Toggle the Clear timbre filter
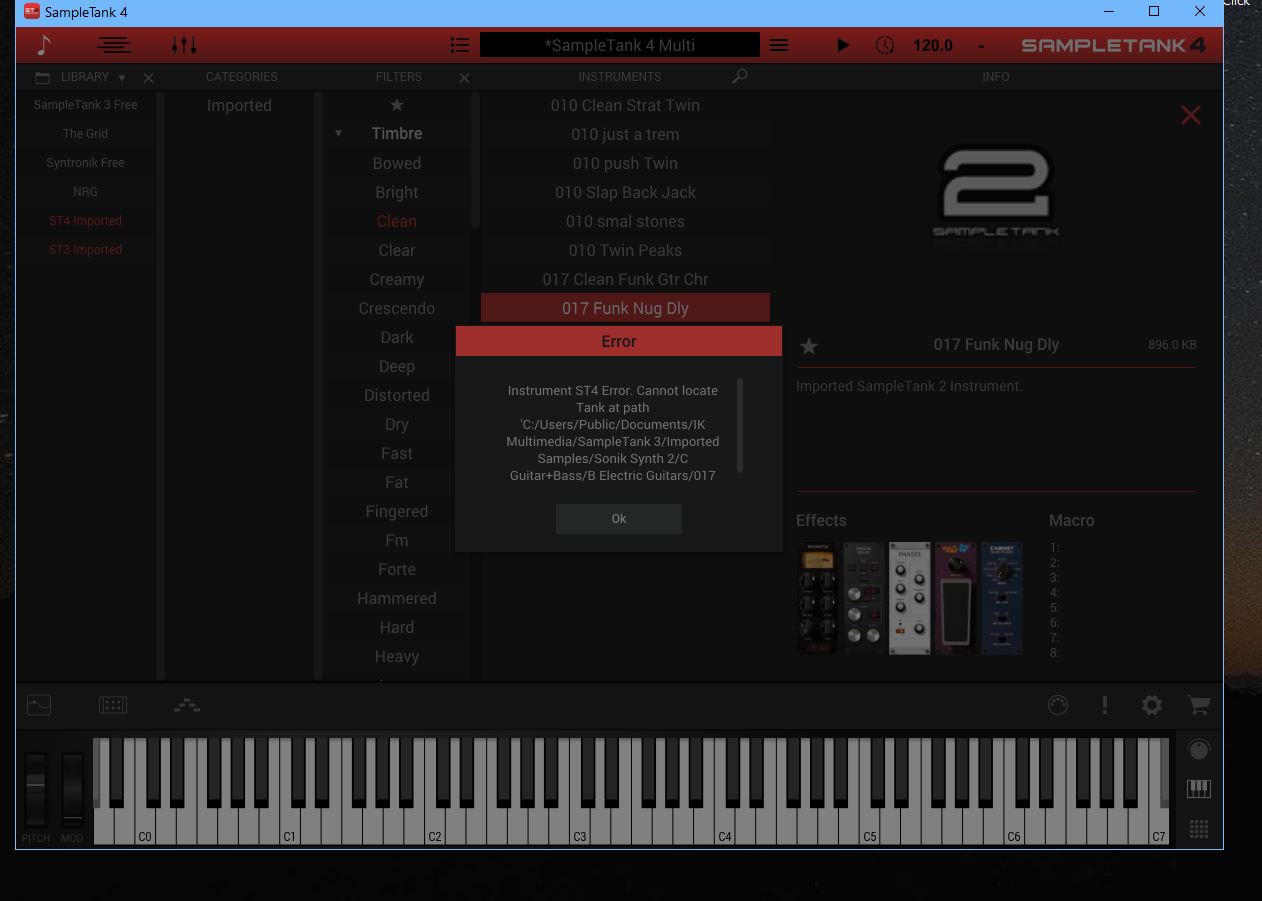This screenshot has height=901, width=1262. click(x=397, y=250)
